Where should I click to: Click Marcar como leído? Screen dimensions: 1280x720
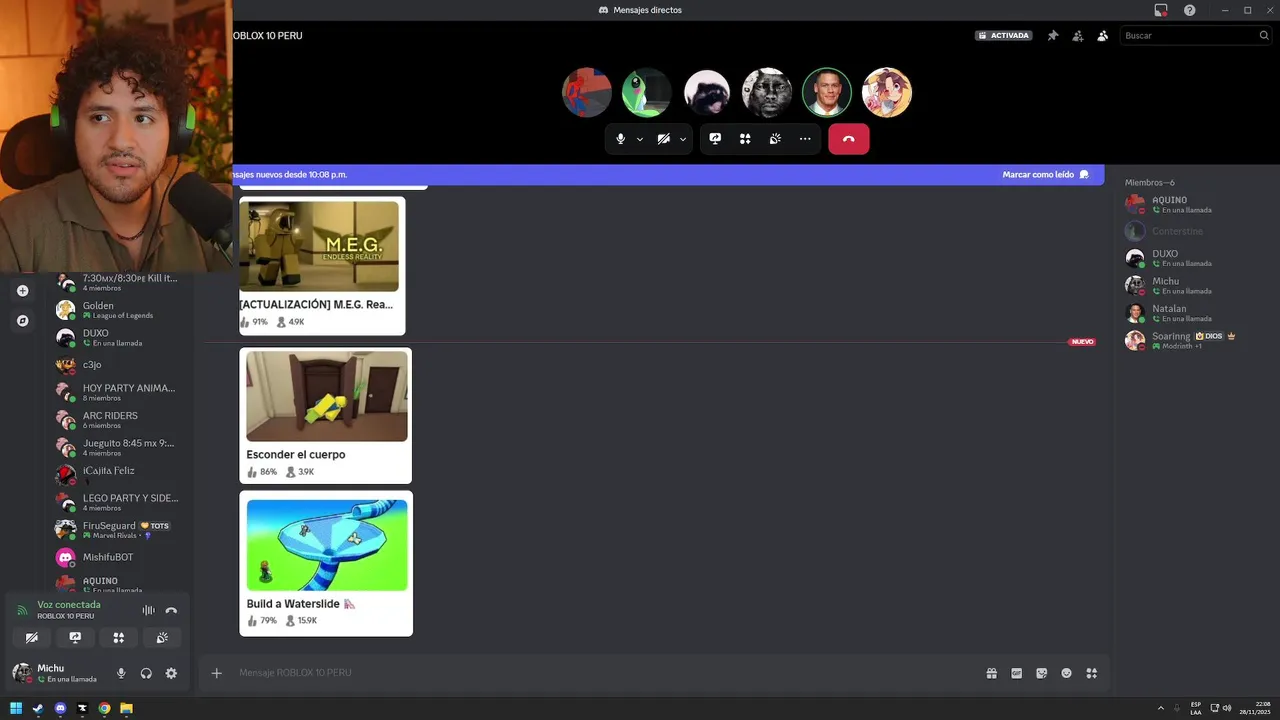[1045, 174]
